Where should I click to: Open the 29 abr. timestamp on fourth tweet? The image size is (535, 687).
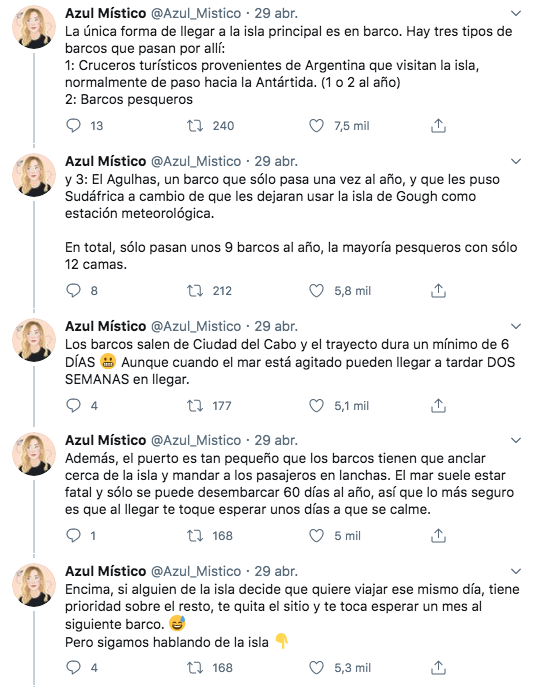(x=276, y=440)
